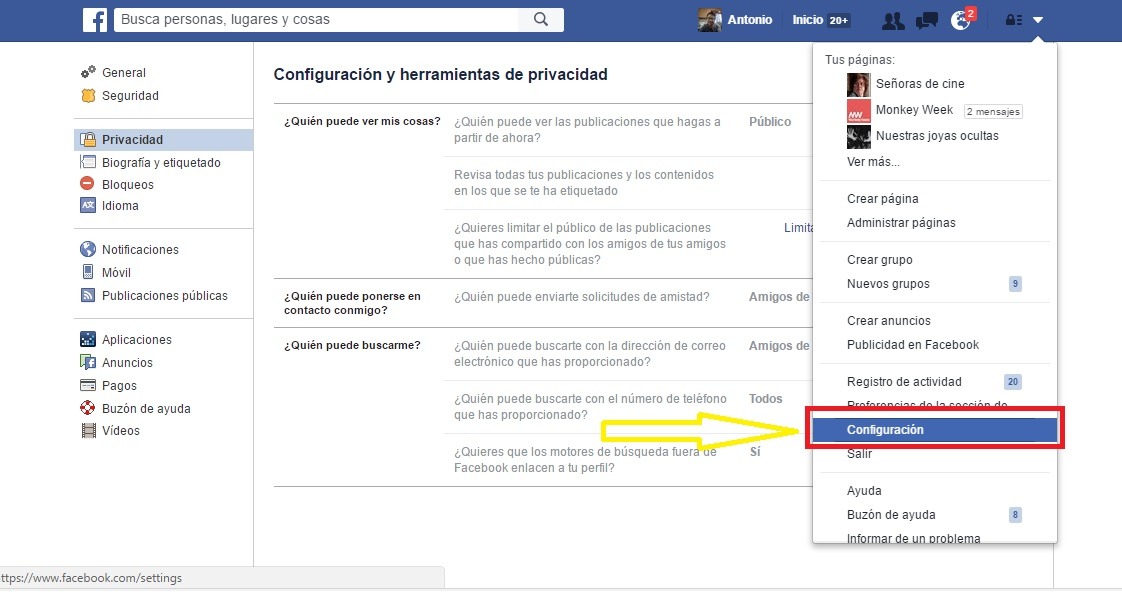
Task: Open Señoras de cine page
Action: 920,84
